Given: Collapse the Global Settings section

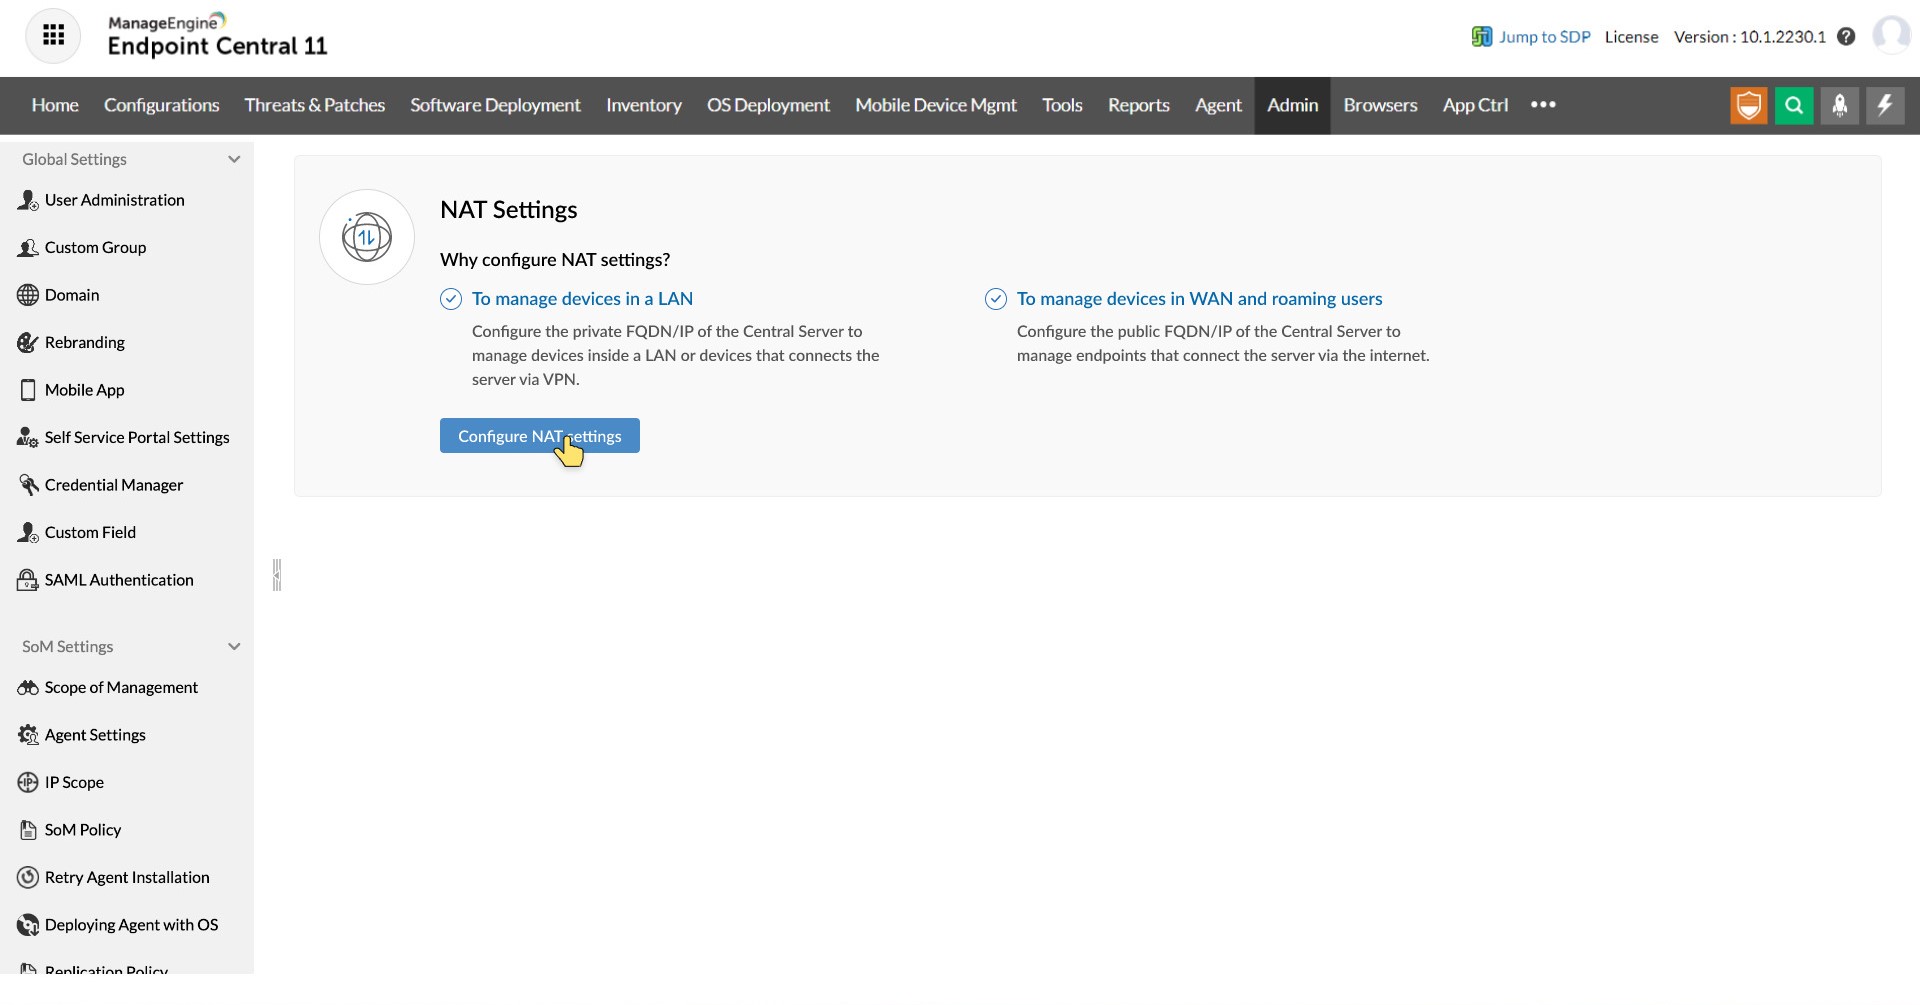Looking at the screenshot, I should (x=234, y=159).
